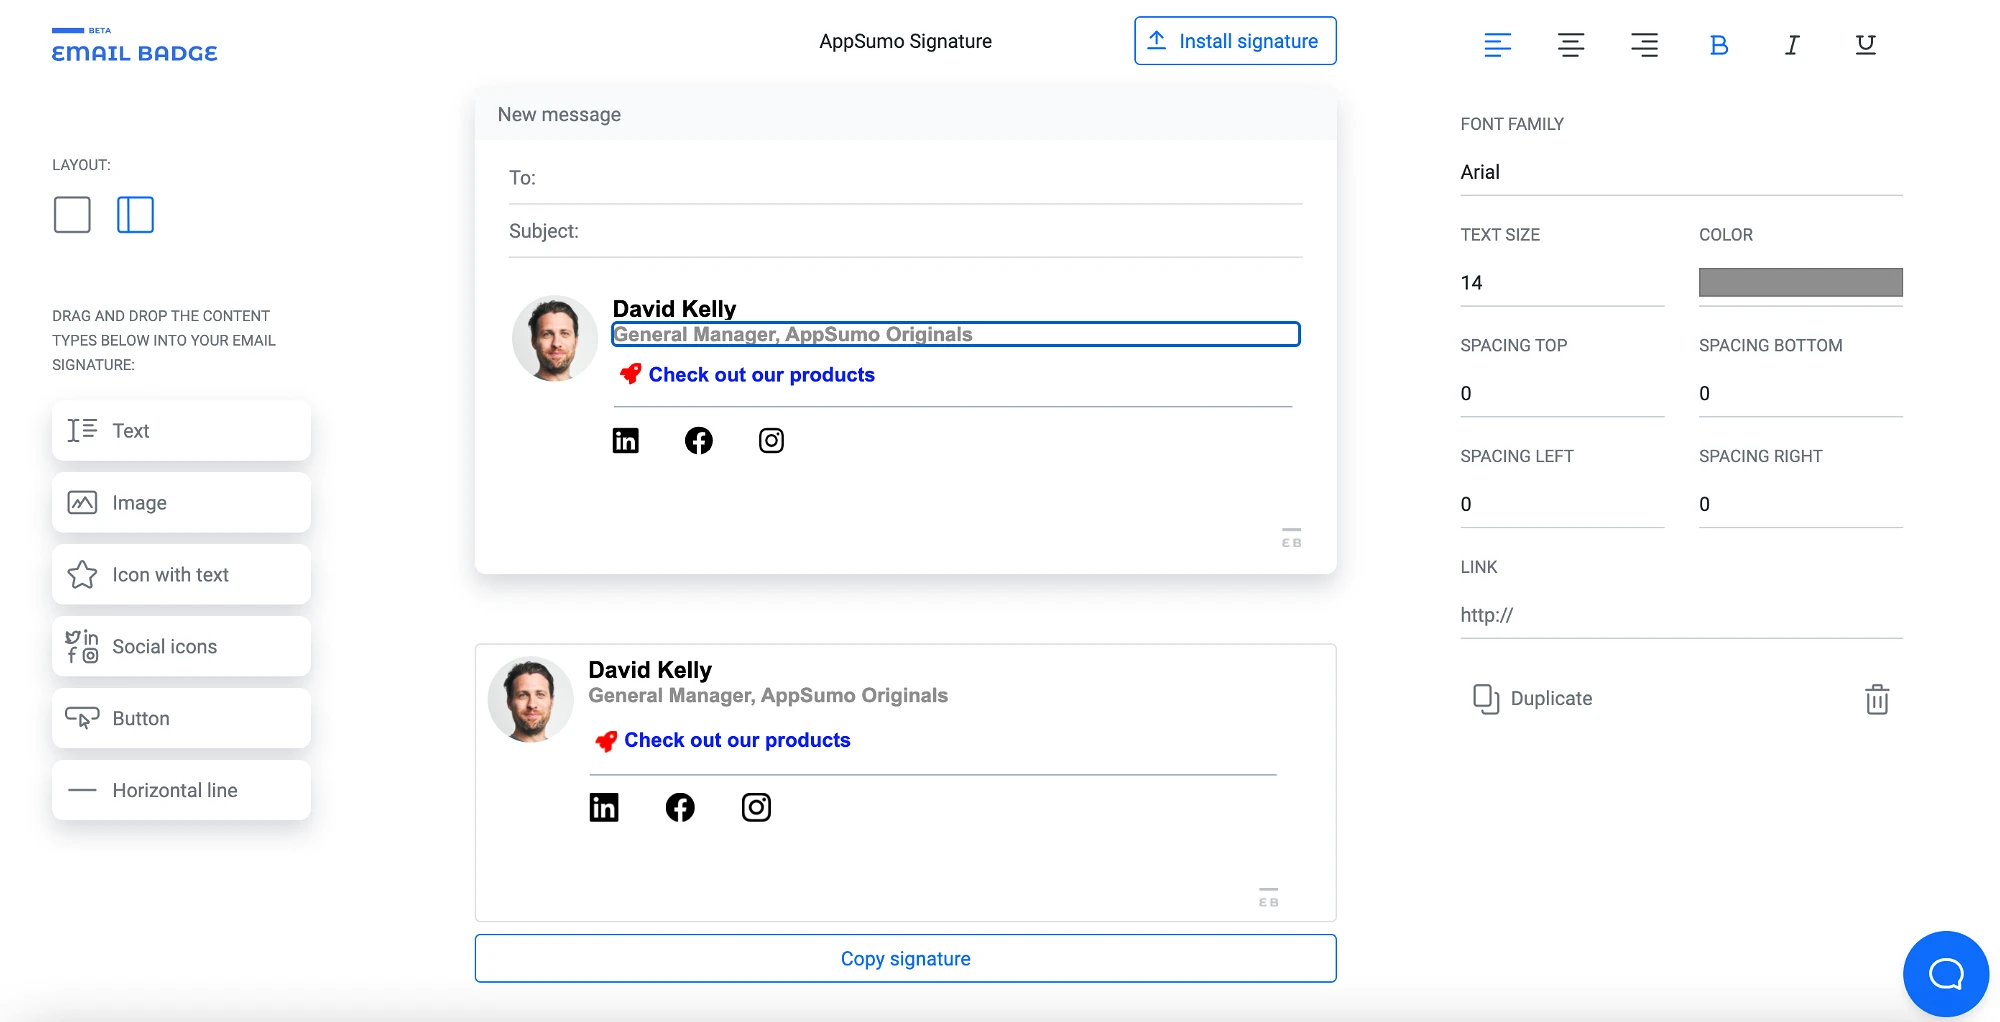Align text right
Image resolution: width=2000 pixels, height=1022 pixels.
[1645, 45]
